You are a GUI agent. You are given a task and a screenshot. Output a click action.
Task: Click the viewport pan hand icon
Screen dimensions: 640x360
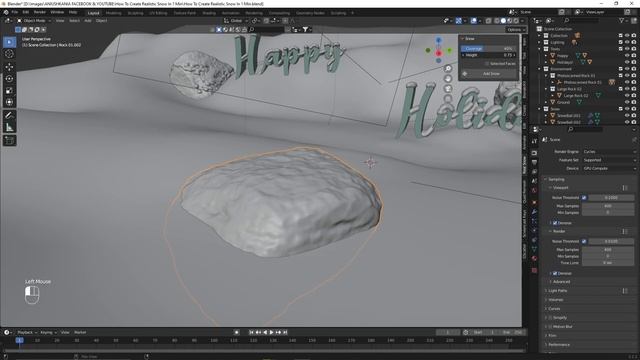coord(448,78)
